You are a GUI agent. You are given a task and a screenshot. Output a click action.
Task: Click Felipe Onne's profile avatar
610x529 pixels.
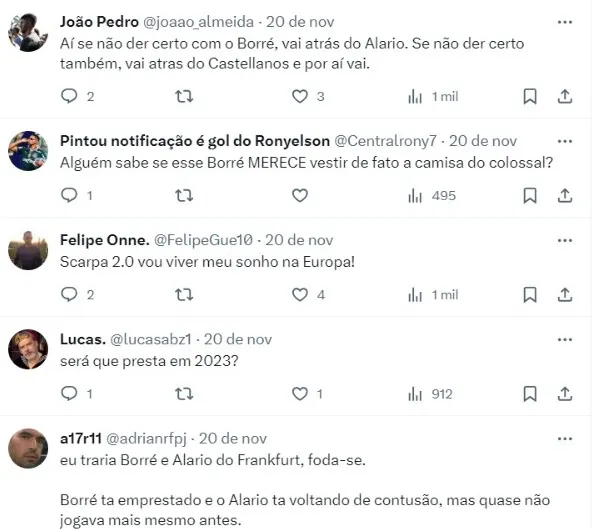(28, 250)
